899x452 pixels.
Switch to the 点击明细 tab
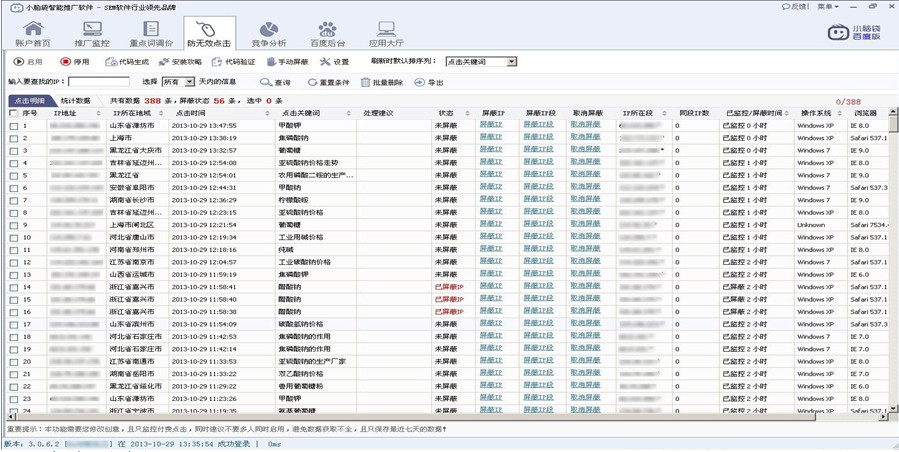(28, 101)
